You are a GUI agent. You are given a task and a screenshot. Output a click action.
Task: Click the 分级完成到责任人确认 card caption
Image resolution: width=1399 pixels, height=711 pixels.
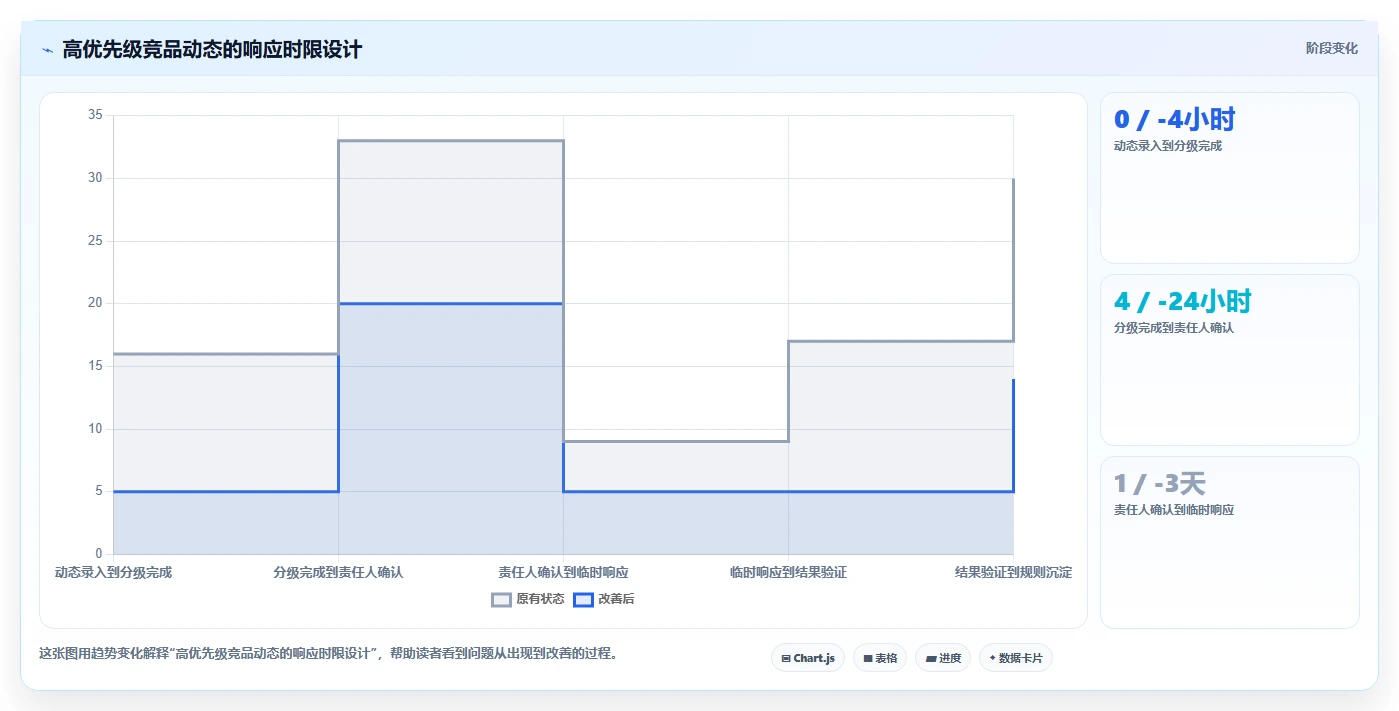(x=1174, y=328)
